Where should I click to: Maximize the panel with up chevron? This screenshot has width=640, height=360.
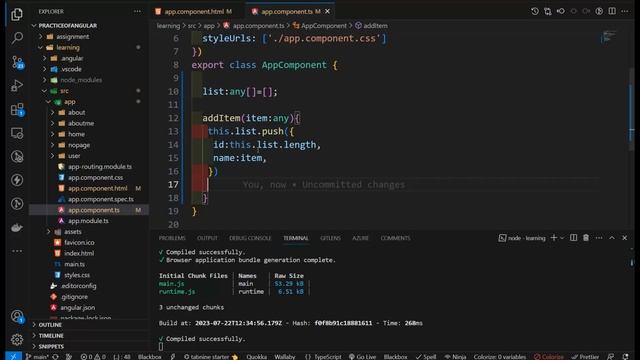pos(612,238)
